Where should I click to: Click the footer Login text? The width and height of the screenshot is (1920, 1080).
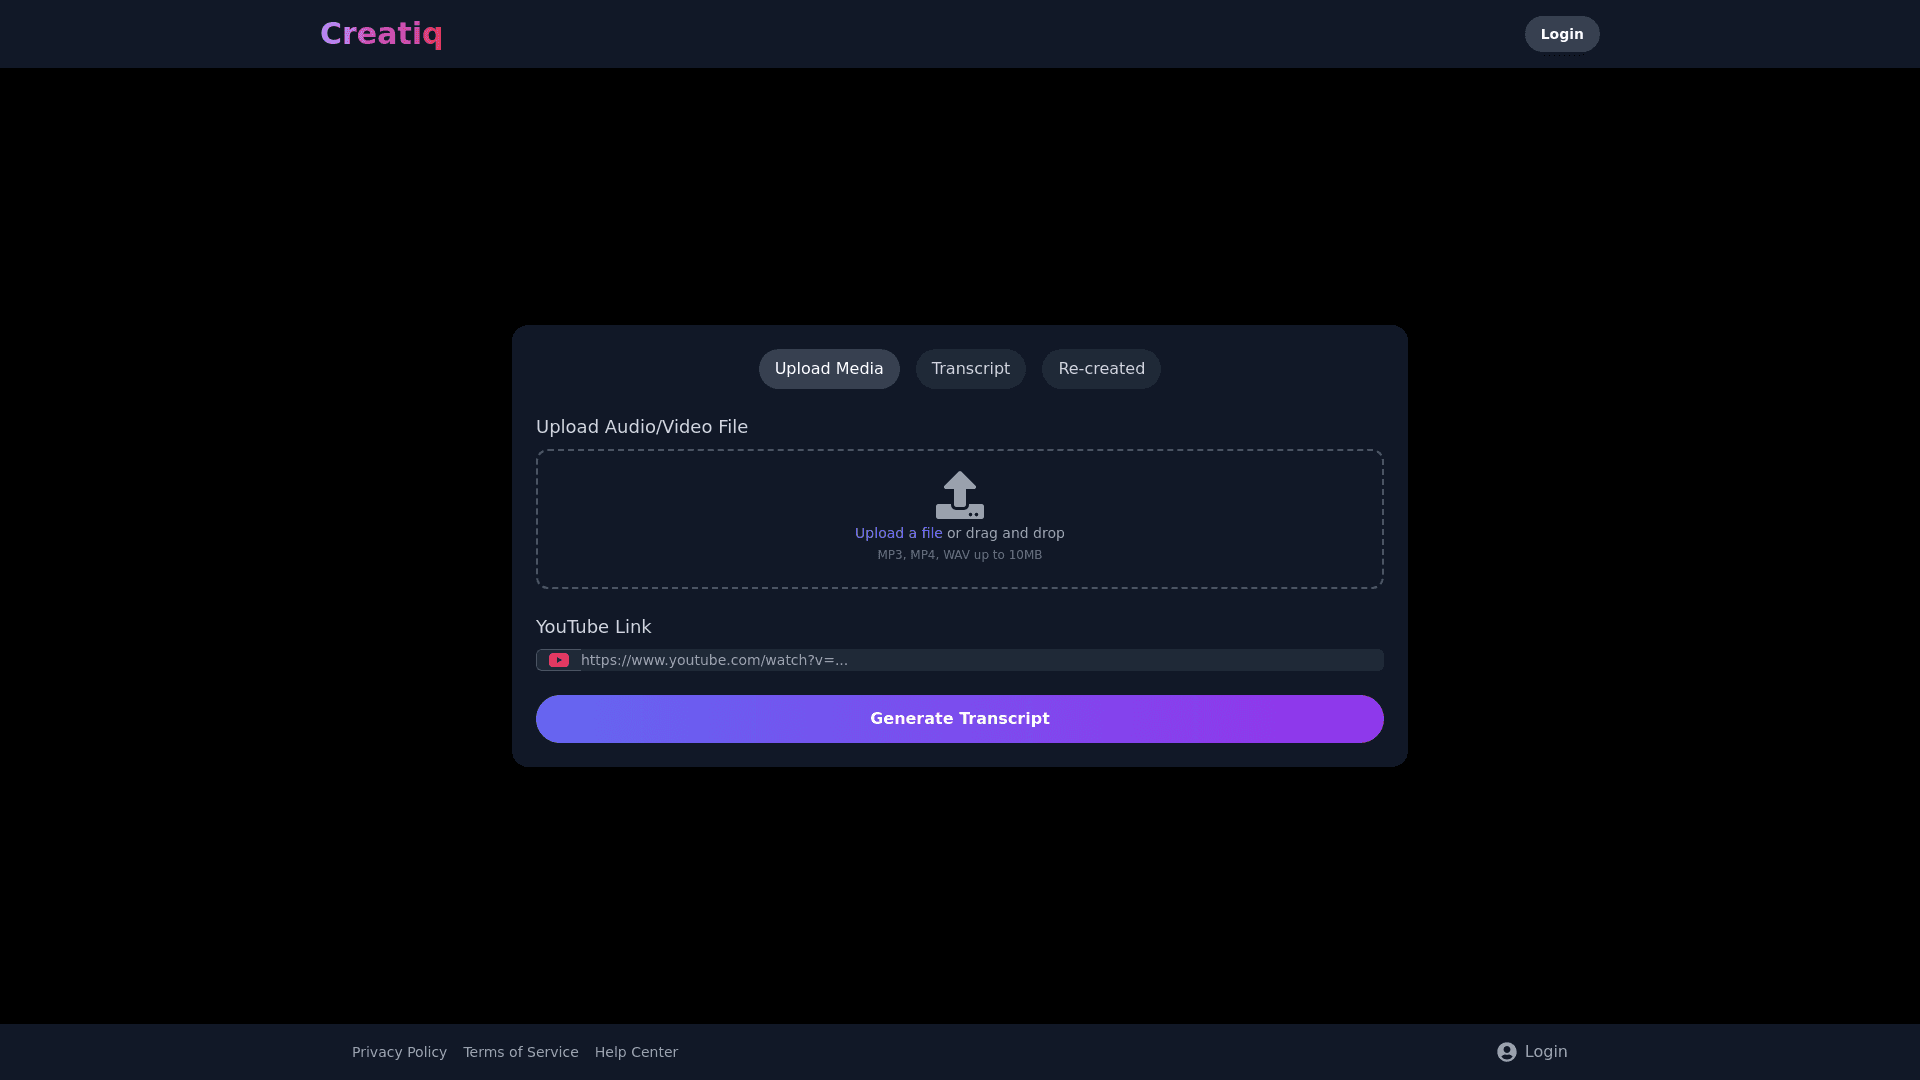(x=1545, y=1052)
